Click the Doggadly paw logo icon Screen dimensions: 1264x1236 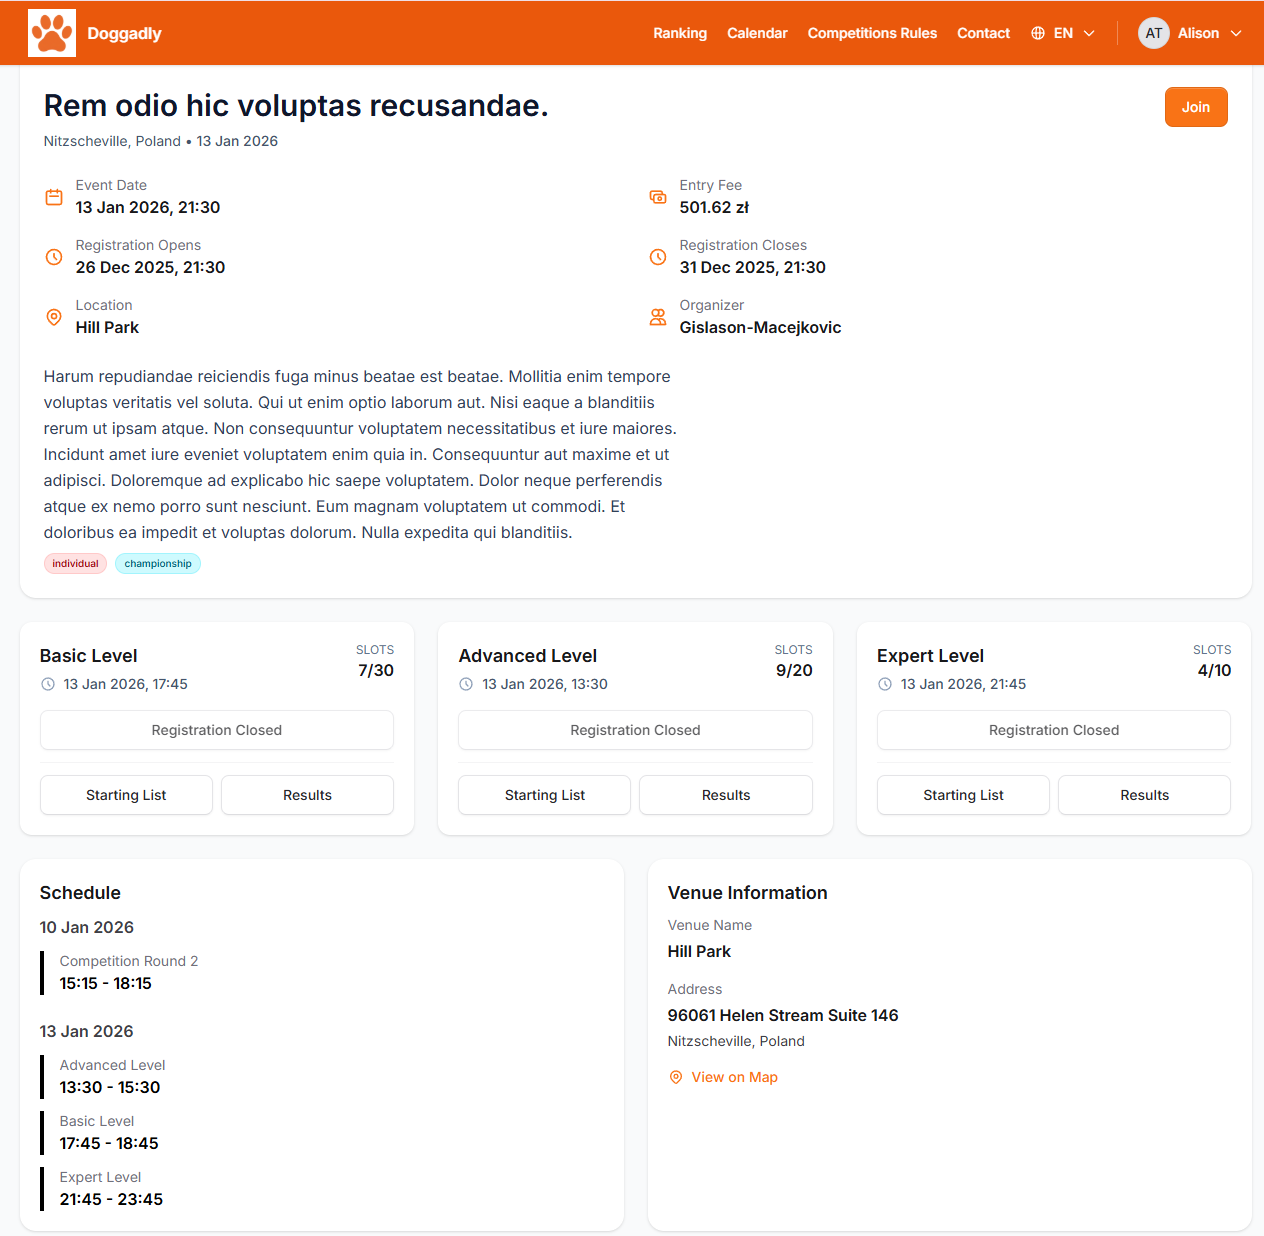pos(52,33)
